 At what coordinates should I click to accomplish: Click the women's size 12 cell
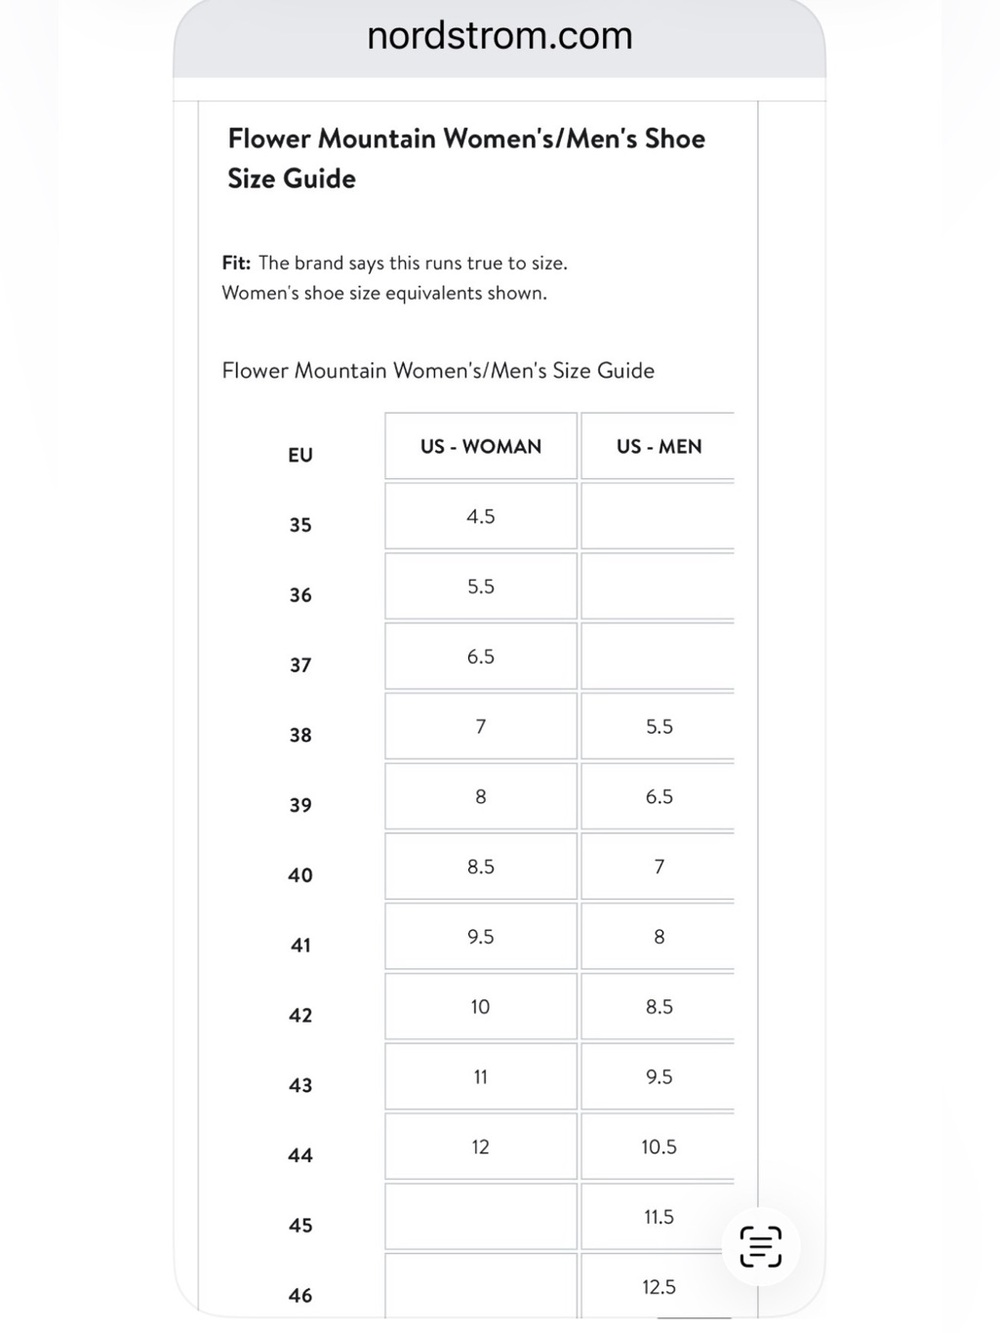(481, 1146)
